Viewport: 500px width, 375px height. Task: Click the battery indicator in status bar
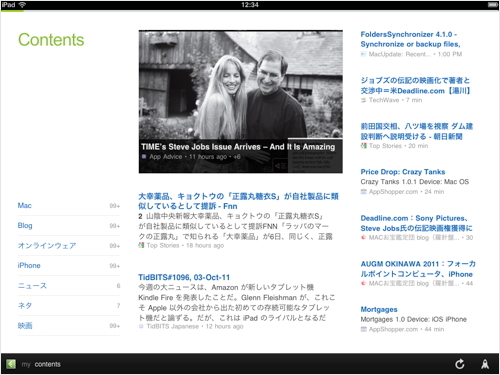coord(493,5)
